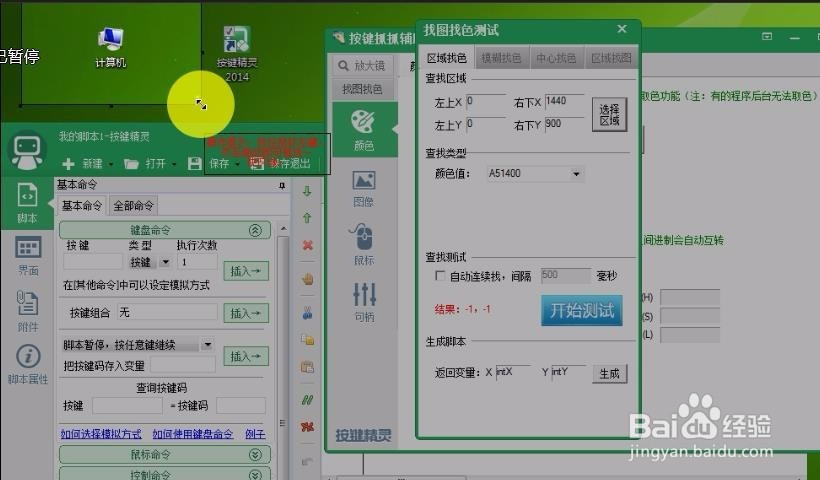Click the 选择区域 button
820x480 pixels.
pyautogui.click(x=609, y=115)
